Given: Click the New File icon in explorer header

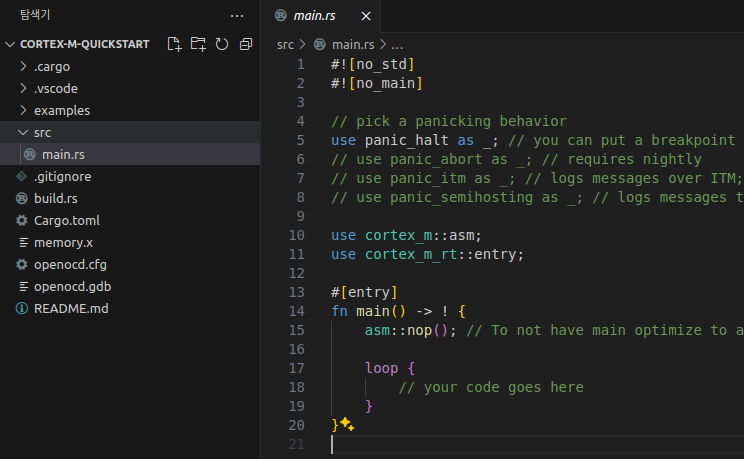Looking at the screenshot, I should pos(175,44).
